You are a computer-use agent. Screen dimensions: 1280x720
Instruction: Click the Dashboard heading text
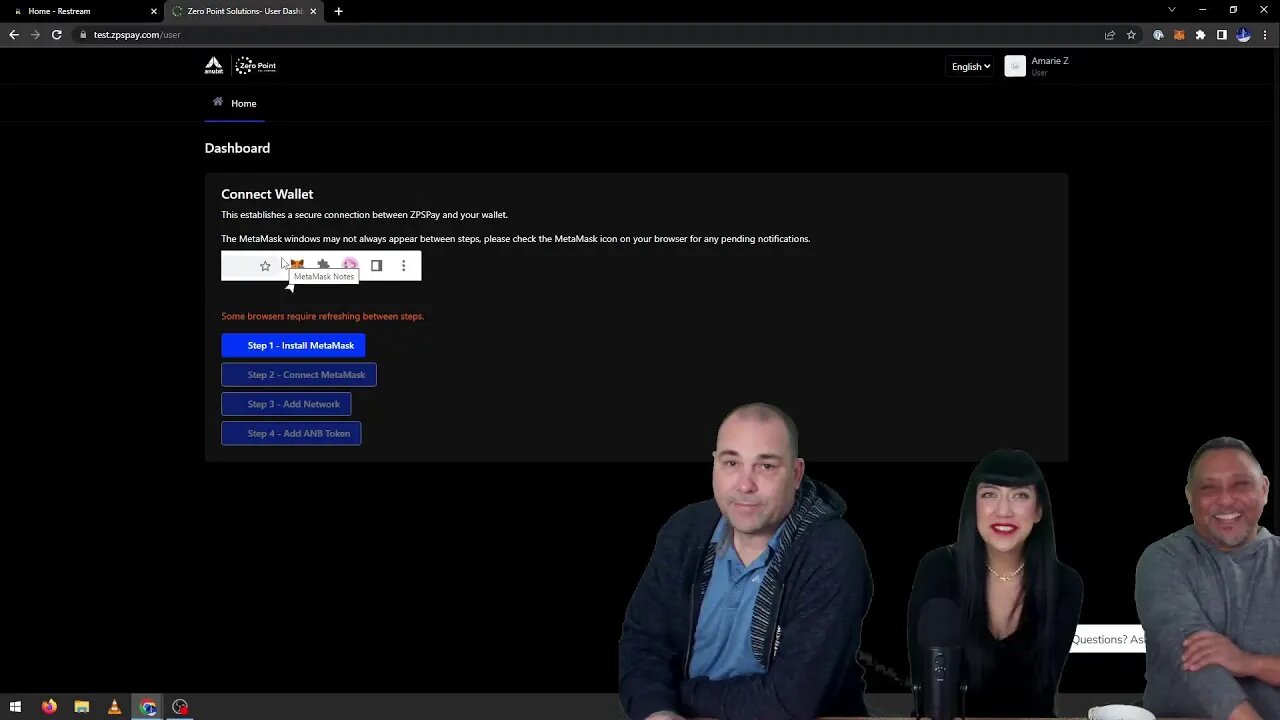[237, 148]
